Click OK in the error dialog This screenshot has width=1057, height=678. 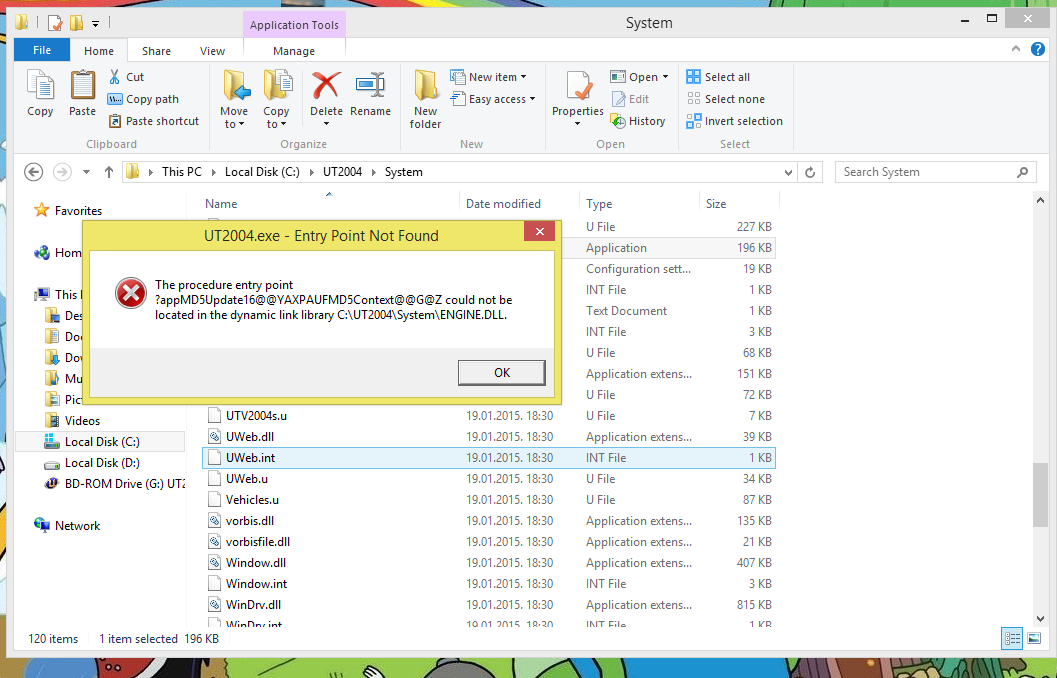(x=502, y=373)
